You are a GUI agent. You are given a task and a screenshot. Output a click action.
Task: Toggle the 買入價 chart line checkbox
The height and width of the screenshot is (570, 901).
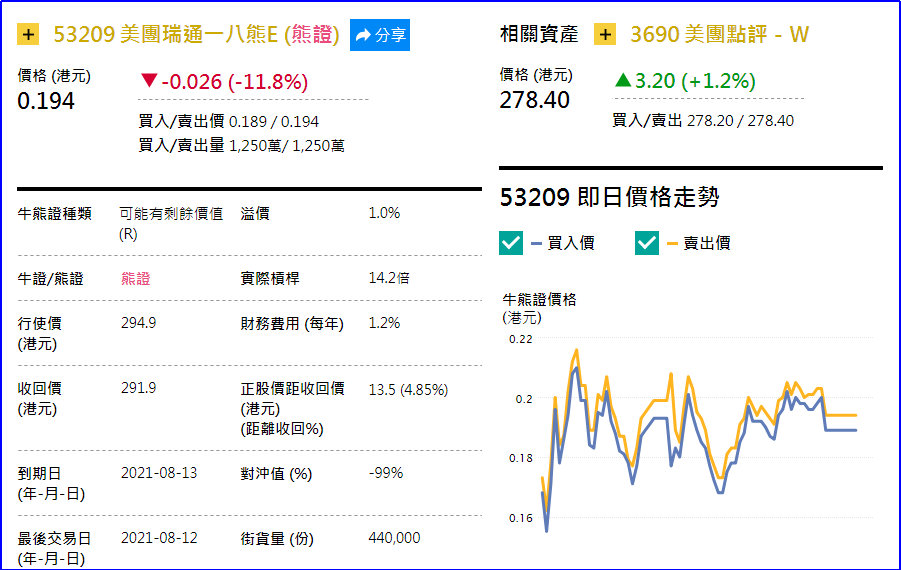click(511, 243)
